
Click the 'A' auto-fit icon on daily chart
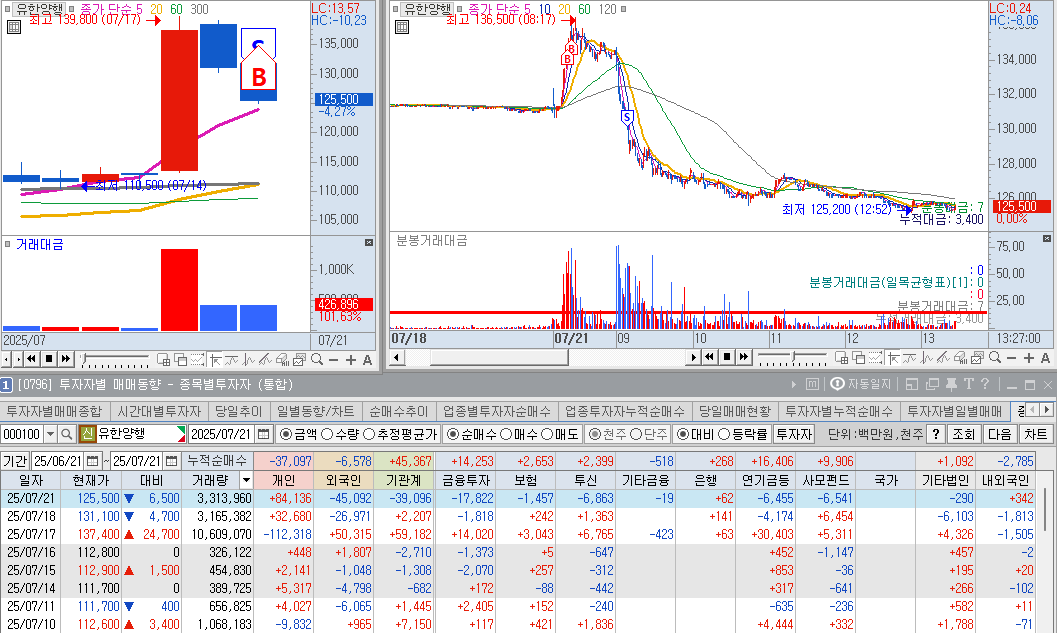367,360
